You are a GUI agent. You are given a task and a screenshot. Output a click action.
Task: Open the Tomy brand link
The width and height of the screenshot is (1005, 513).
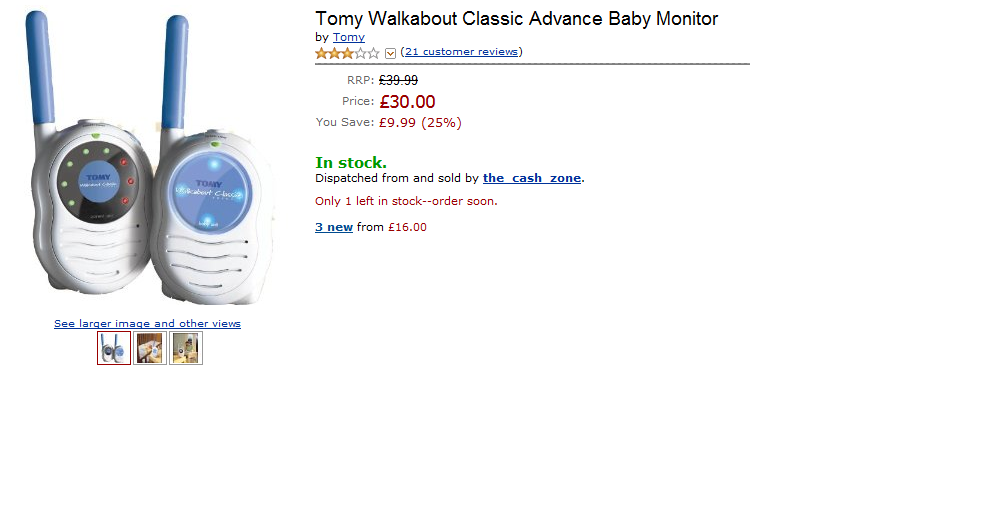click(349, 37)
